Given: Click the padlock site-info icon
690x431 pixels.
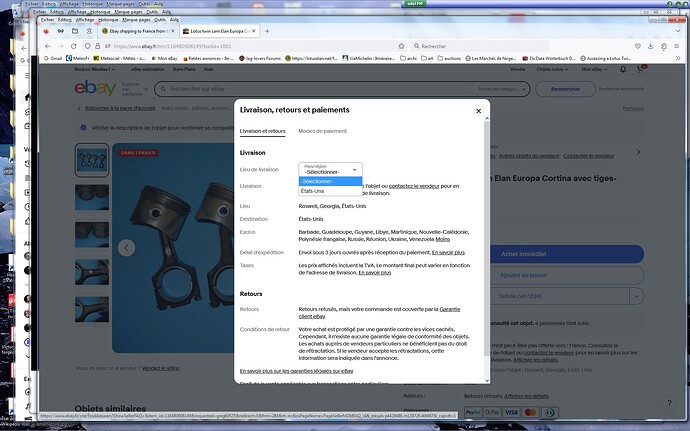Looking at the screenshot, I should coord(97,46).
